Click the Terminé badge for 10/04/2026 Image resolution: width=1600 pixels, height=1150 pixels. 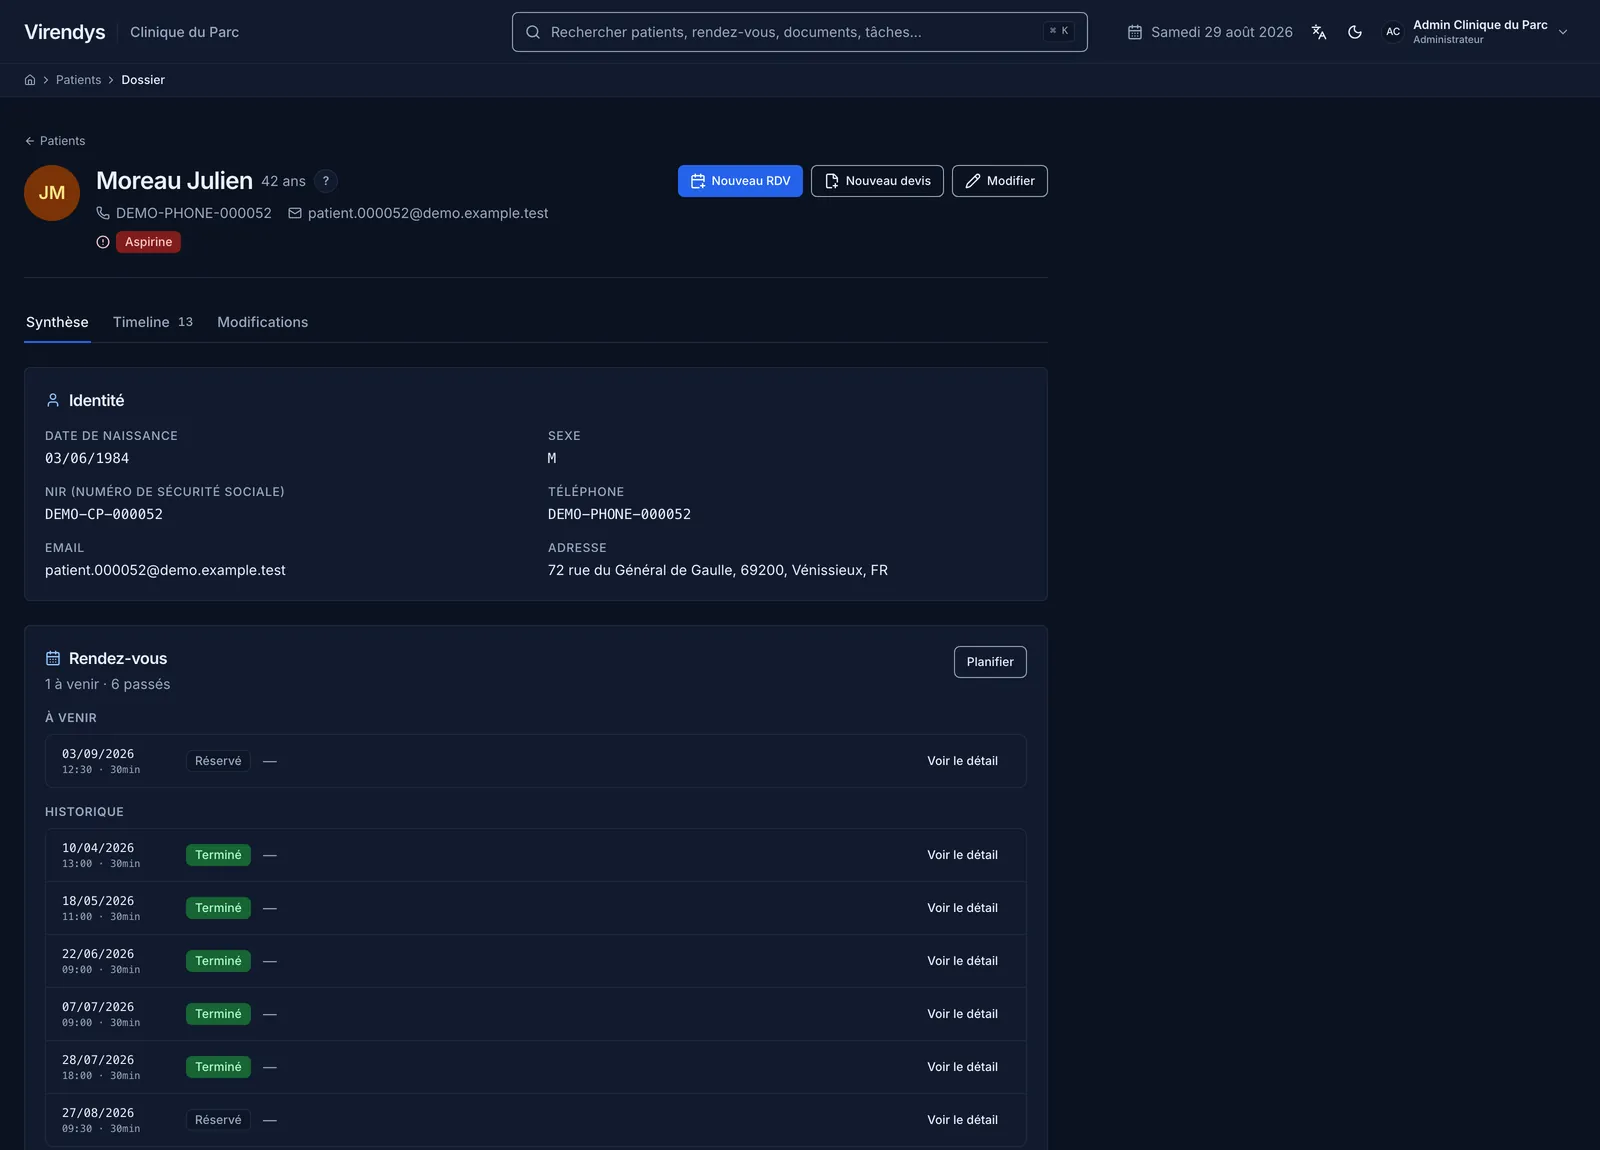coord(218,855)
